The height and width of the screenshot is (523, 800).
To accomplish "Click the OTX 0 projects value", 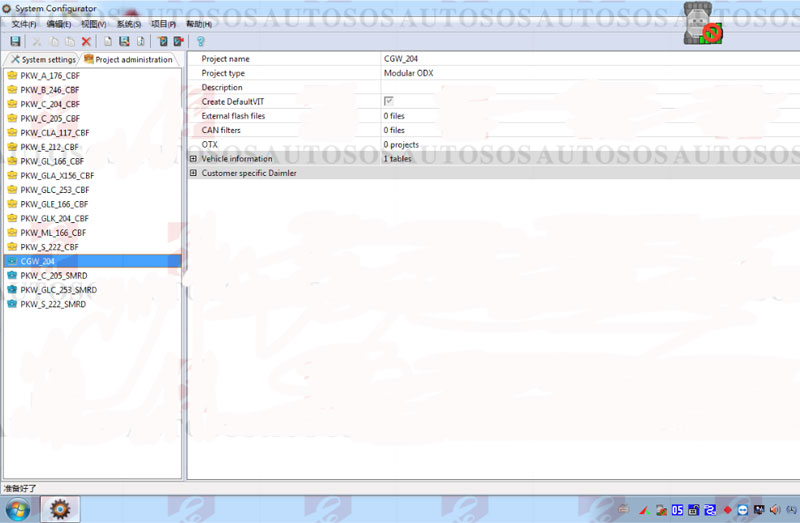I will [402, 144].
